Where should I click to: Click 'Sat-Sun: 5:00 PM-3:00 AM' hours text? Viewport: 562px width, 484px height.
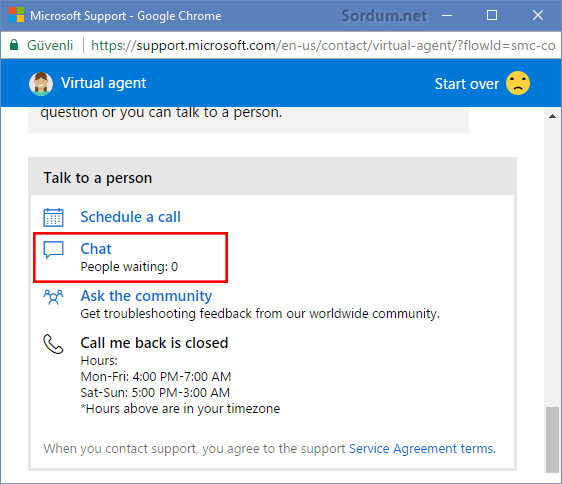[x=155, y=393]
